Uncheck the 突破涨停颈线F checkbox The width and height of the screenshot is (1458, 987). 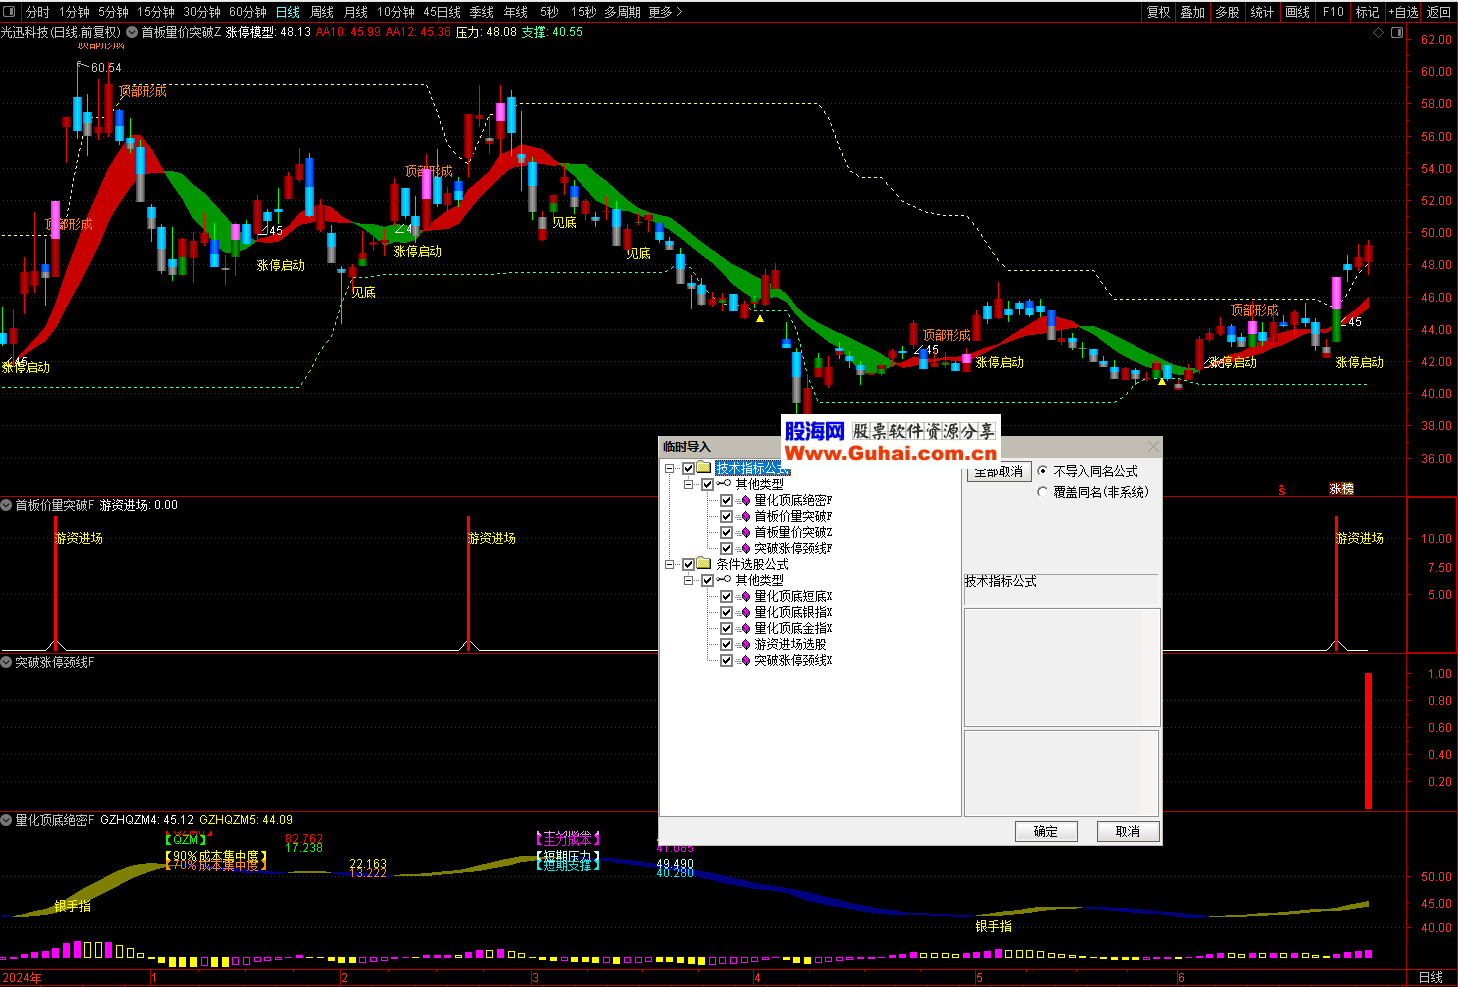pos(726,548)
